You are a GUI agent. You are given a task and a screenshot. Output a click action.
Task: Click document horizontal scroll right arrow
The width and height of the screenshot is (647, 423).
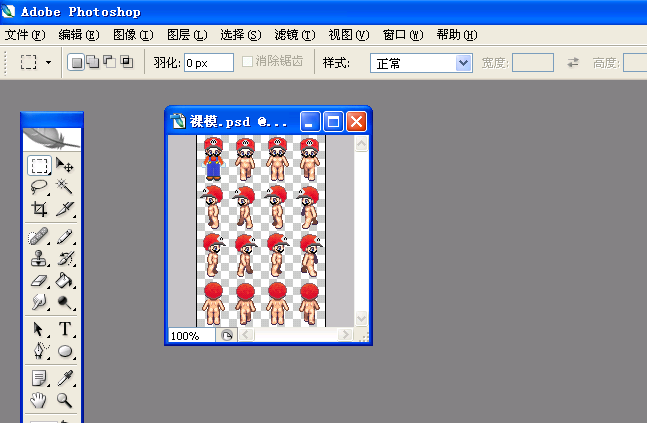click(345, 334)
